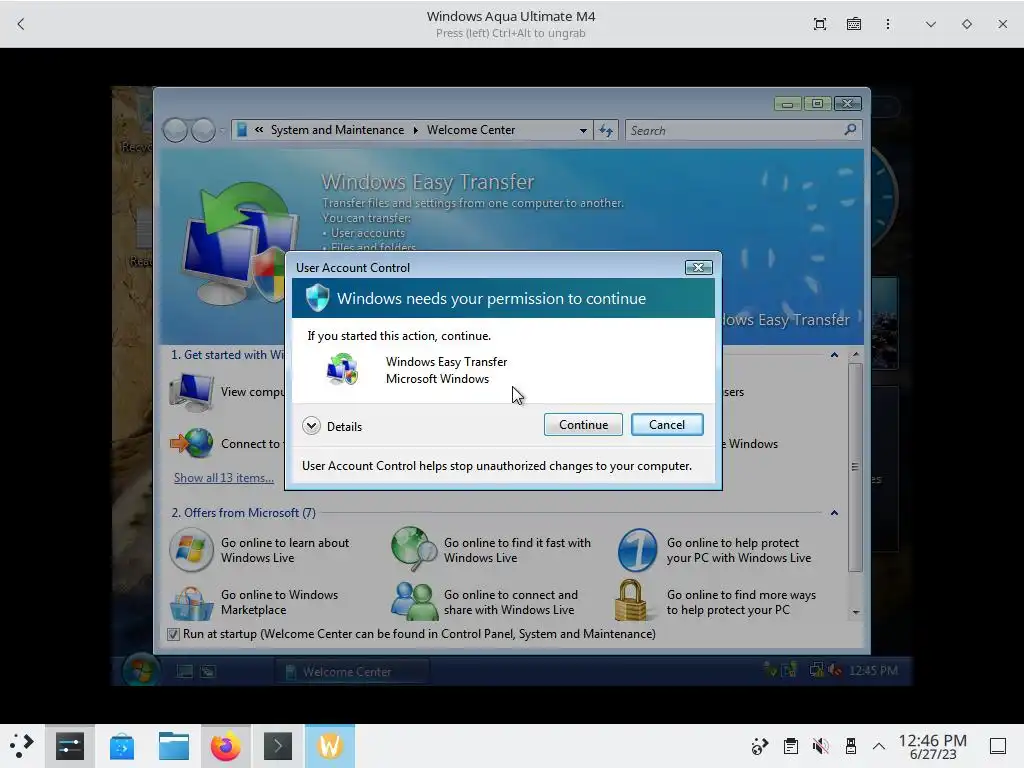Click Connect to the Internet globe icon
1024x768 pixels.
click(x=192, y=443)
